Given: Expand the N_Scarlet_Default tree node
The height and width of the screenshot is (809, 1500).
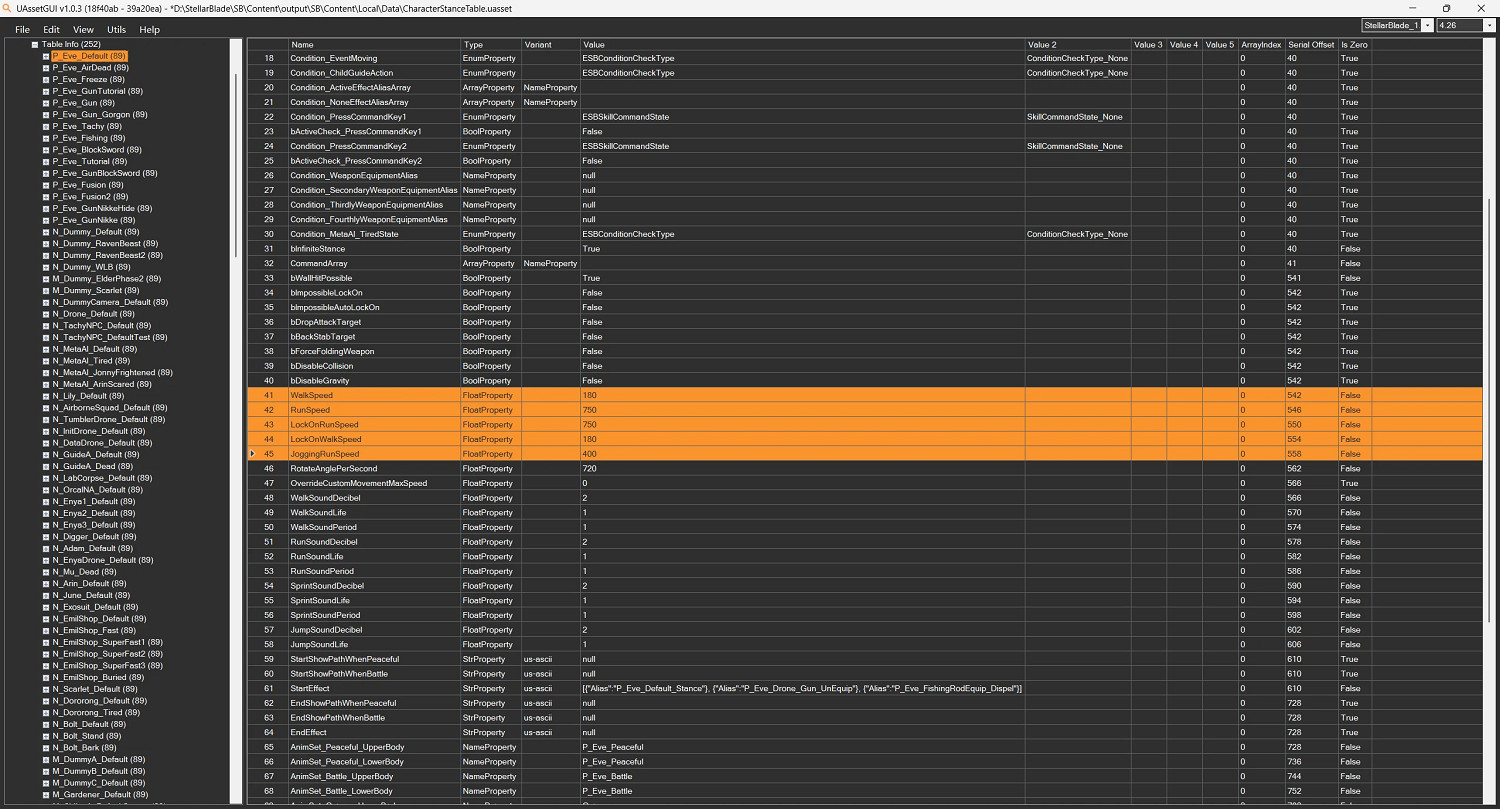Looking at the screenshot, I should (x=46, y=689).
